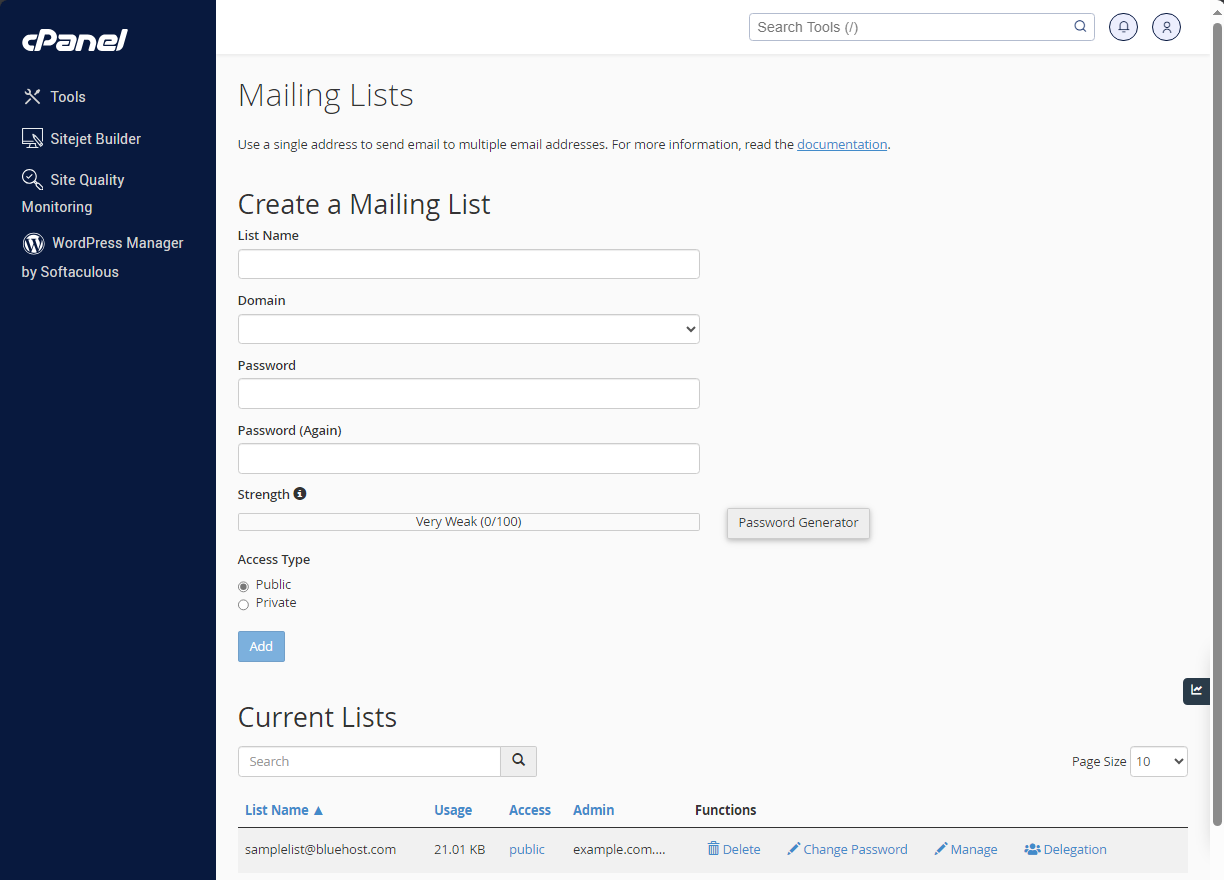Click the Strength info icon
The image size is (1224, 880).
(300, 492)
